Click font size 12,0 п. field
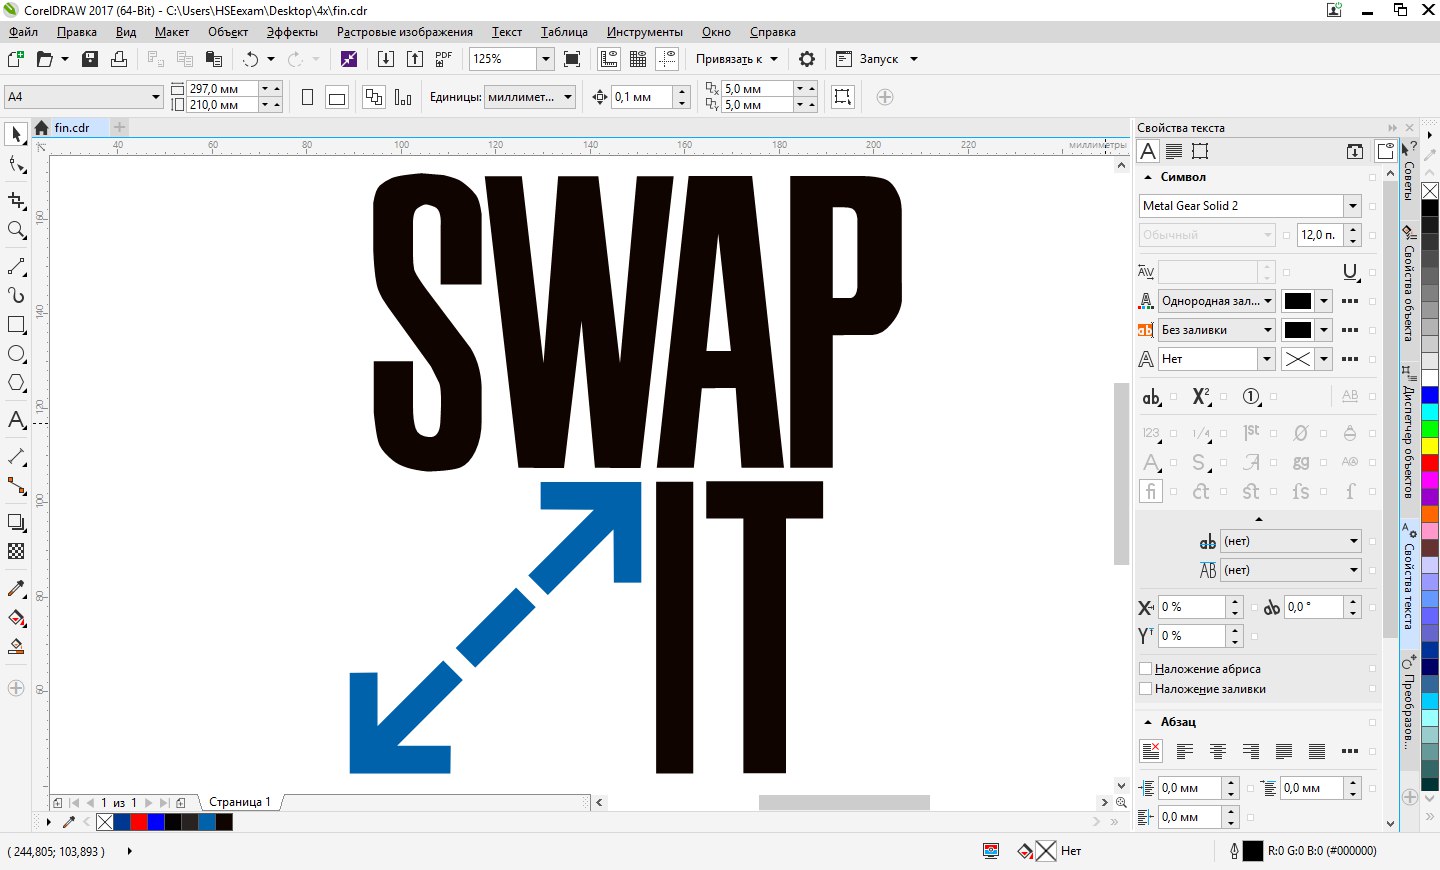Image resolution: width=1440 pixels, height=870 pixels. point(1321,235)
